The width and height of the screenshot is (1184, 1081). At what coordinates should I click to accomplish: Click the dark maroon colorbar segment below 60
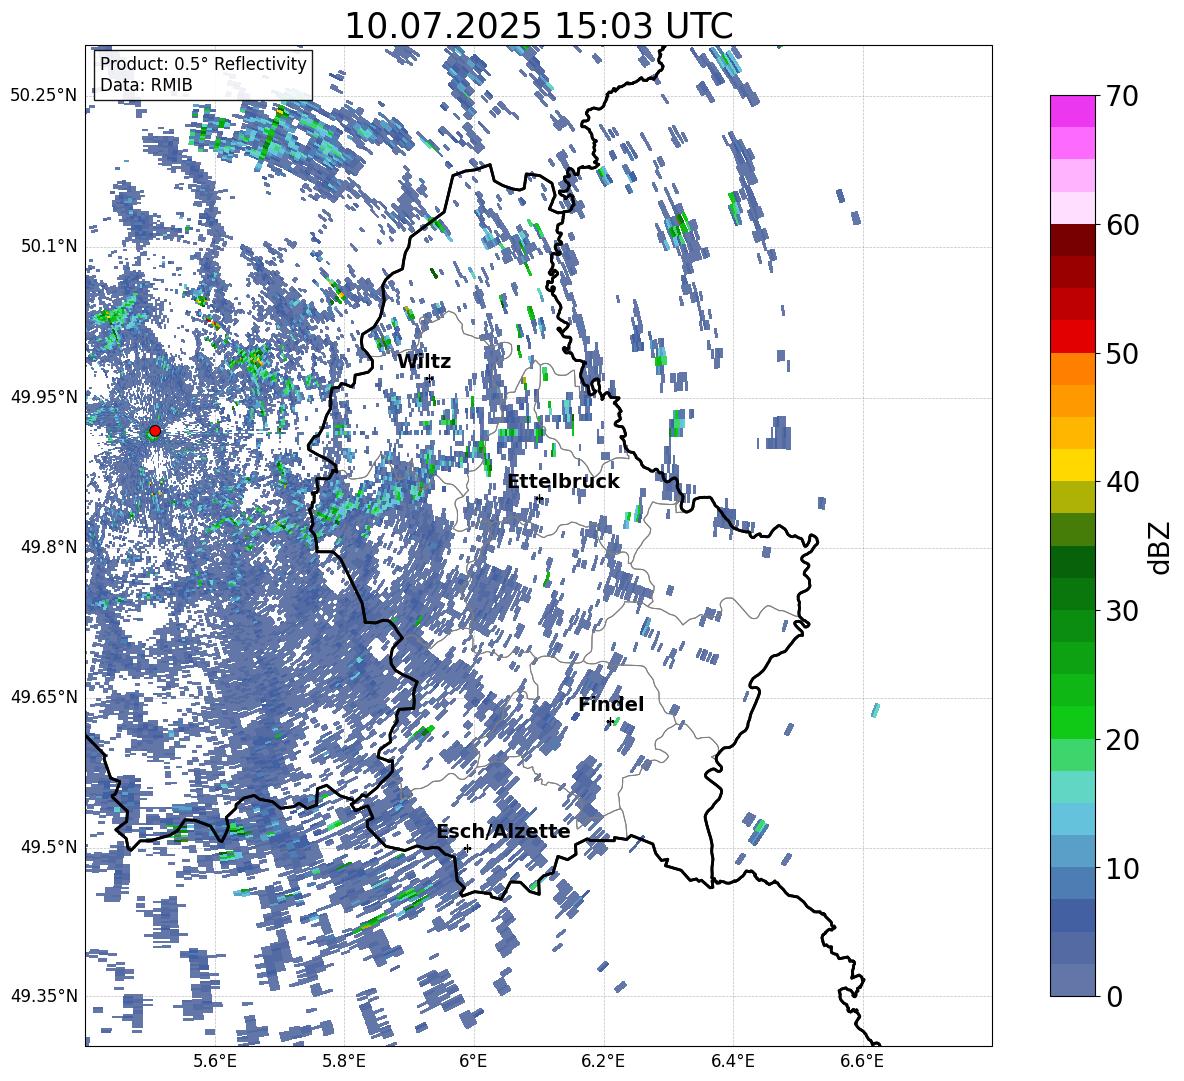coord(1072,240)
